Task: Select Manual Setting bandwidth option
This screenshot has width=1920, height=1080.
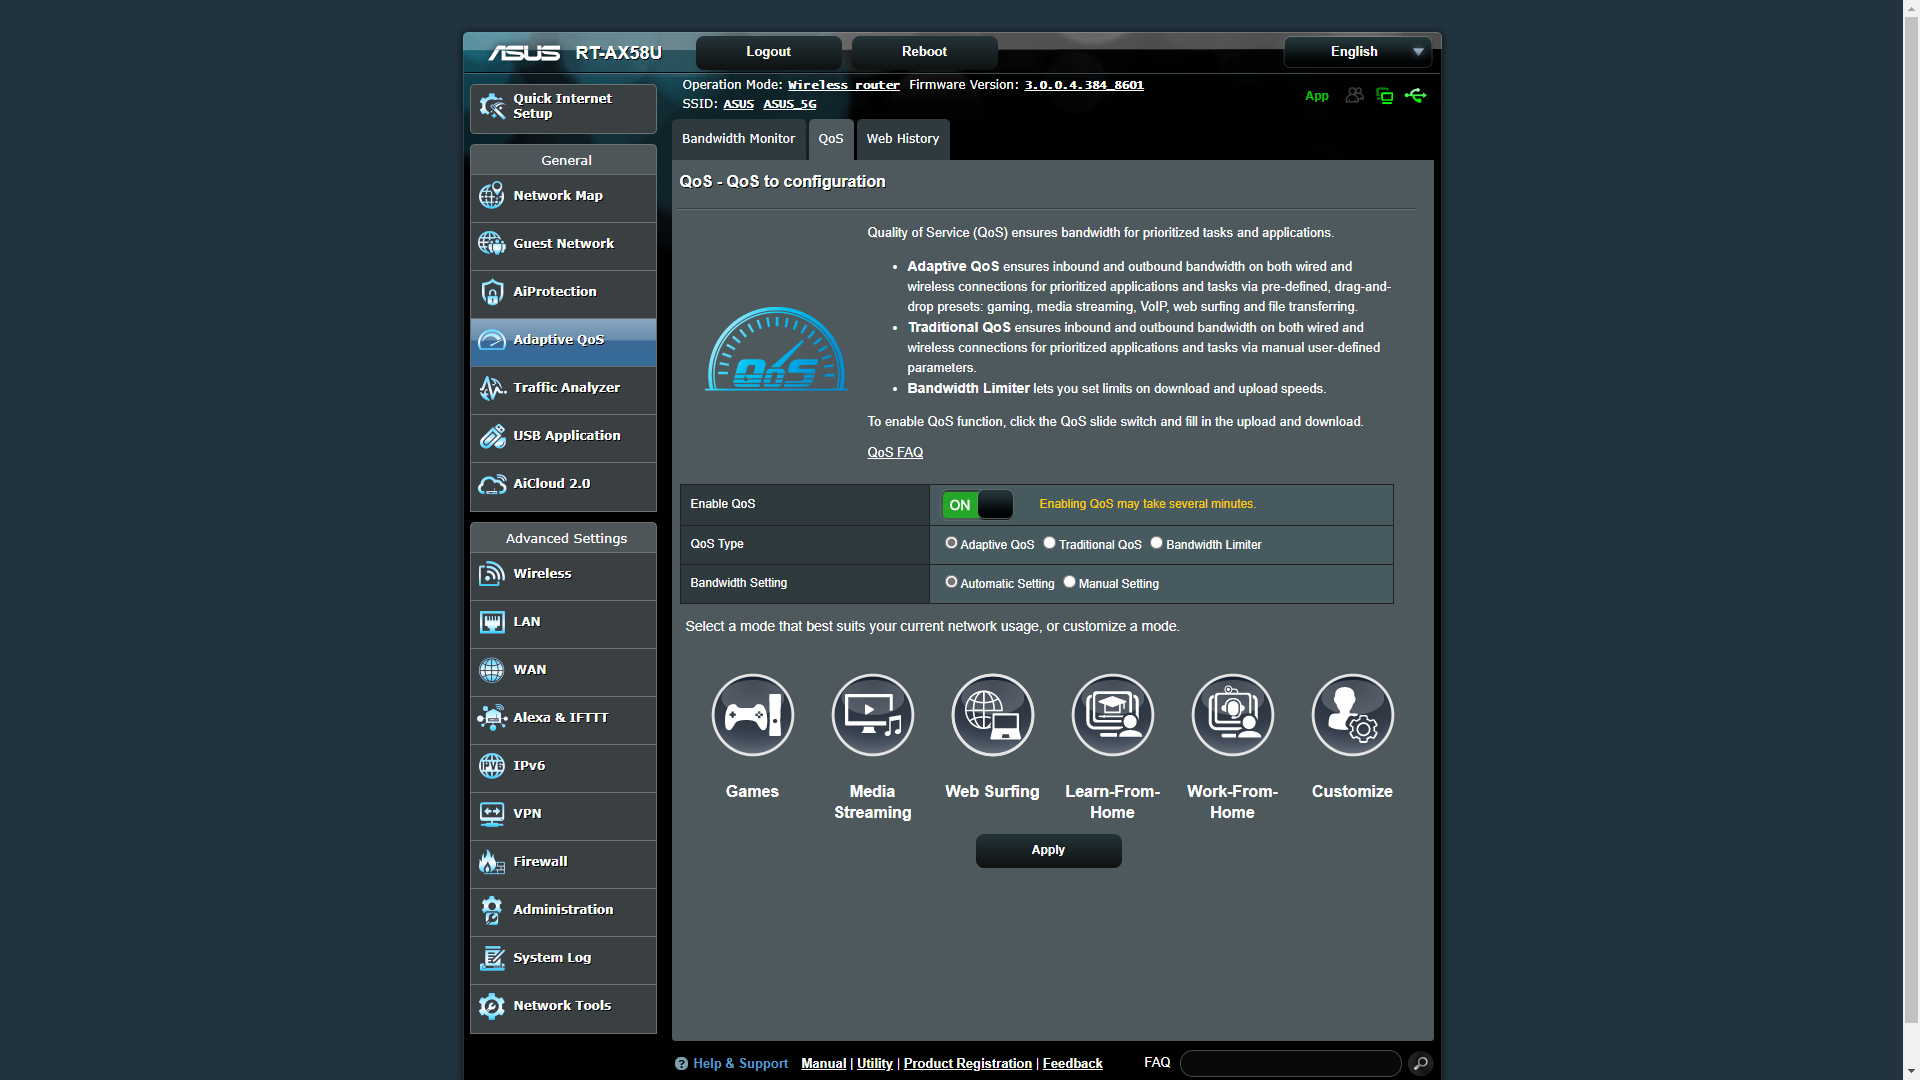Action: coord(1069,582)
